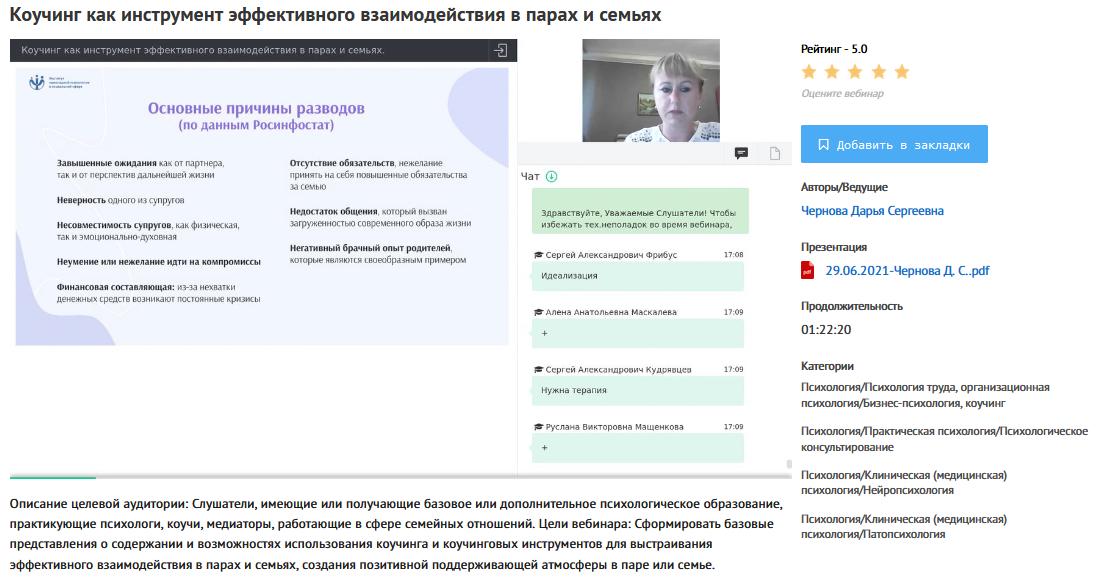Download the presentation 29.06.2021-Чернова Д. С..pdf
The width and height of the screenshot is (1105, 578).
(x=907, y=271)
